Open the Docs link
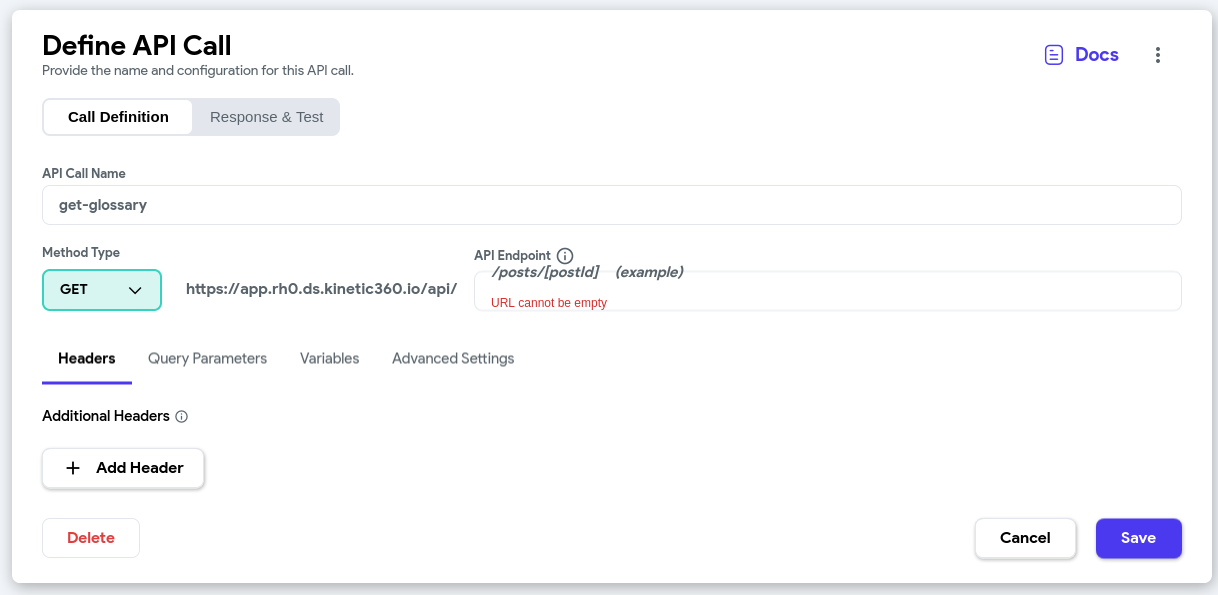 [1096, 54]
